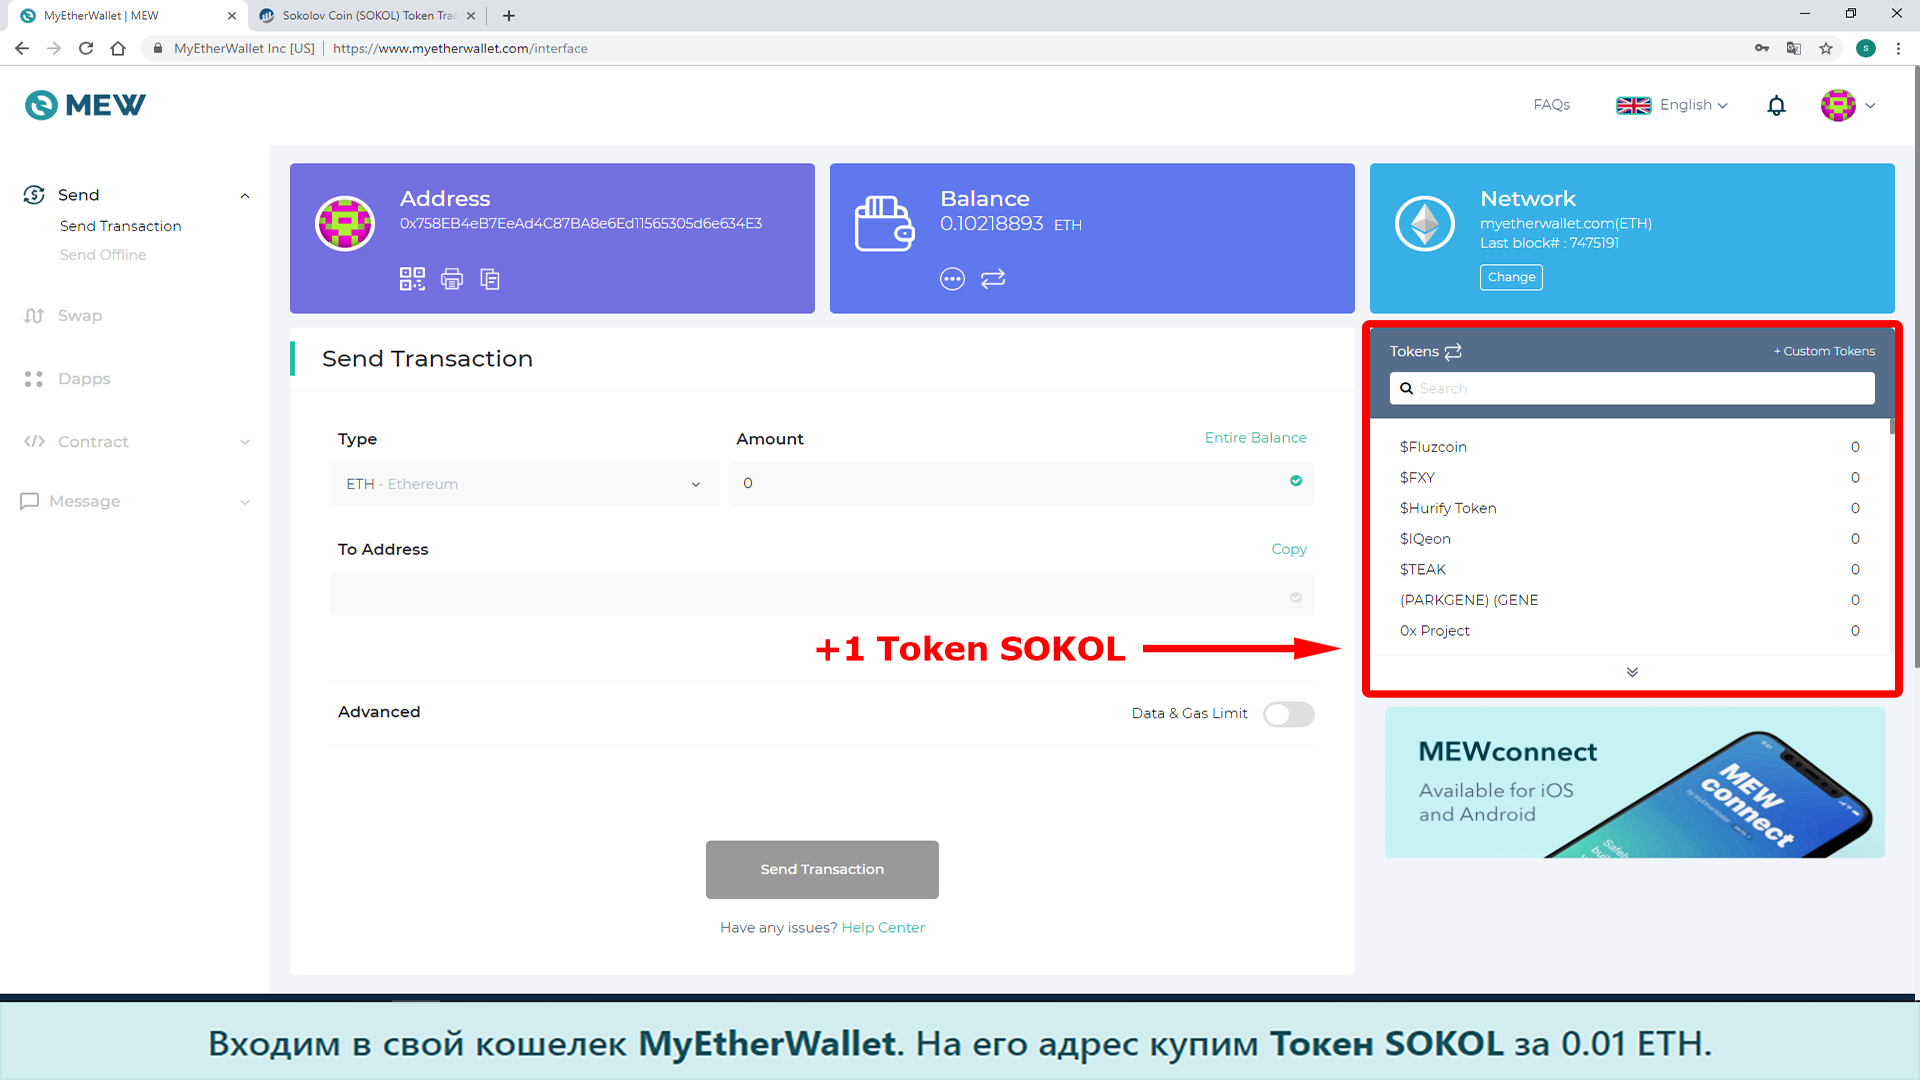Click the tokens Search field
This screenshot has width=1920, height=1080.
[x=1632, y=388]
